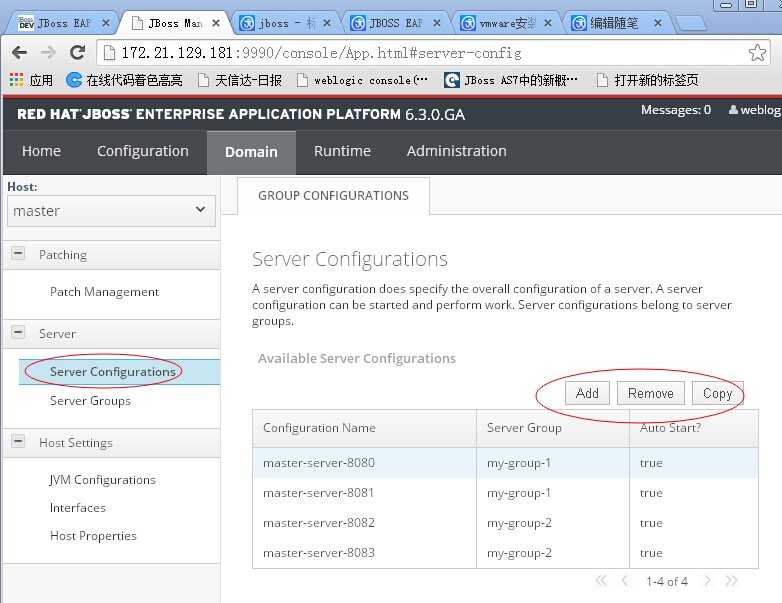
Task: Click my-group-1 in master-server-8081 row
Action: (x=519, y=493)
